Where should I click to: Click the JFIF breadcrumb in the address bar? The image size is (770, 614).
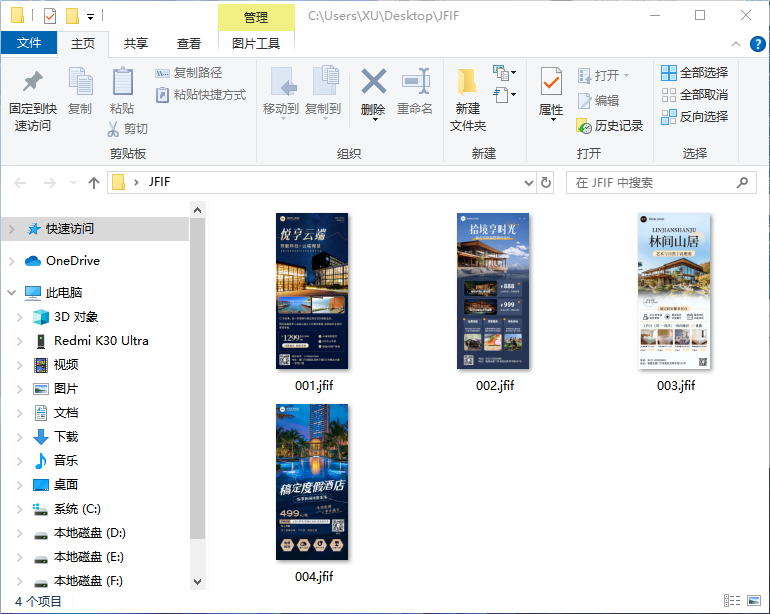(x=160, y=182)
